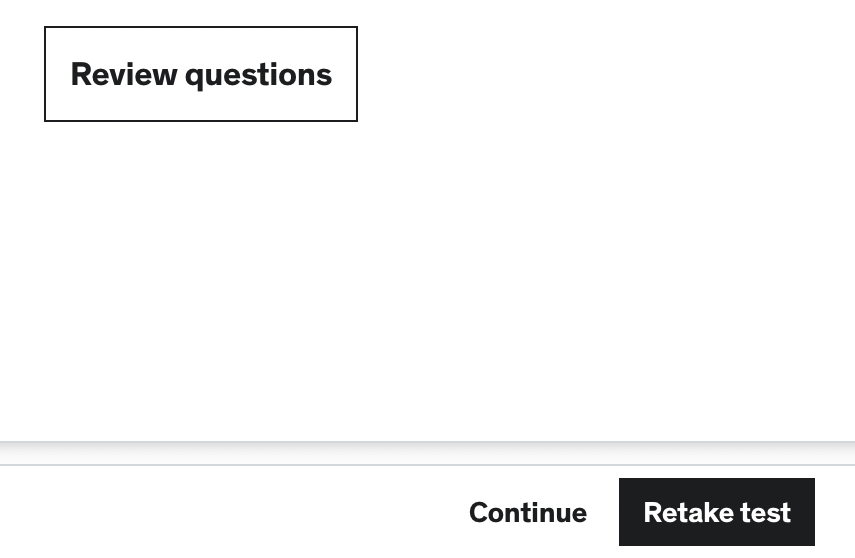Select Retake test in the footer

(x=716, y=513)
